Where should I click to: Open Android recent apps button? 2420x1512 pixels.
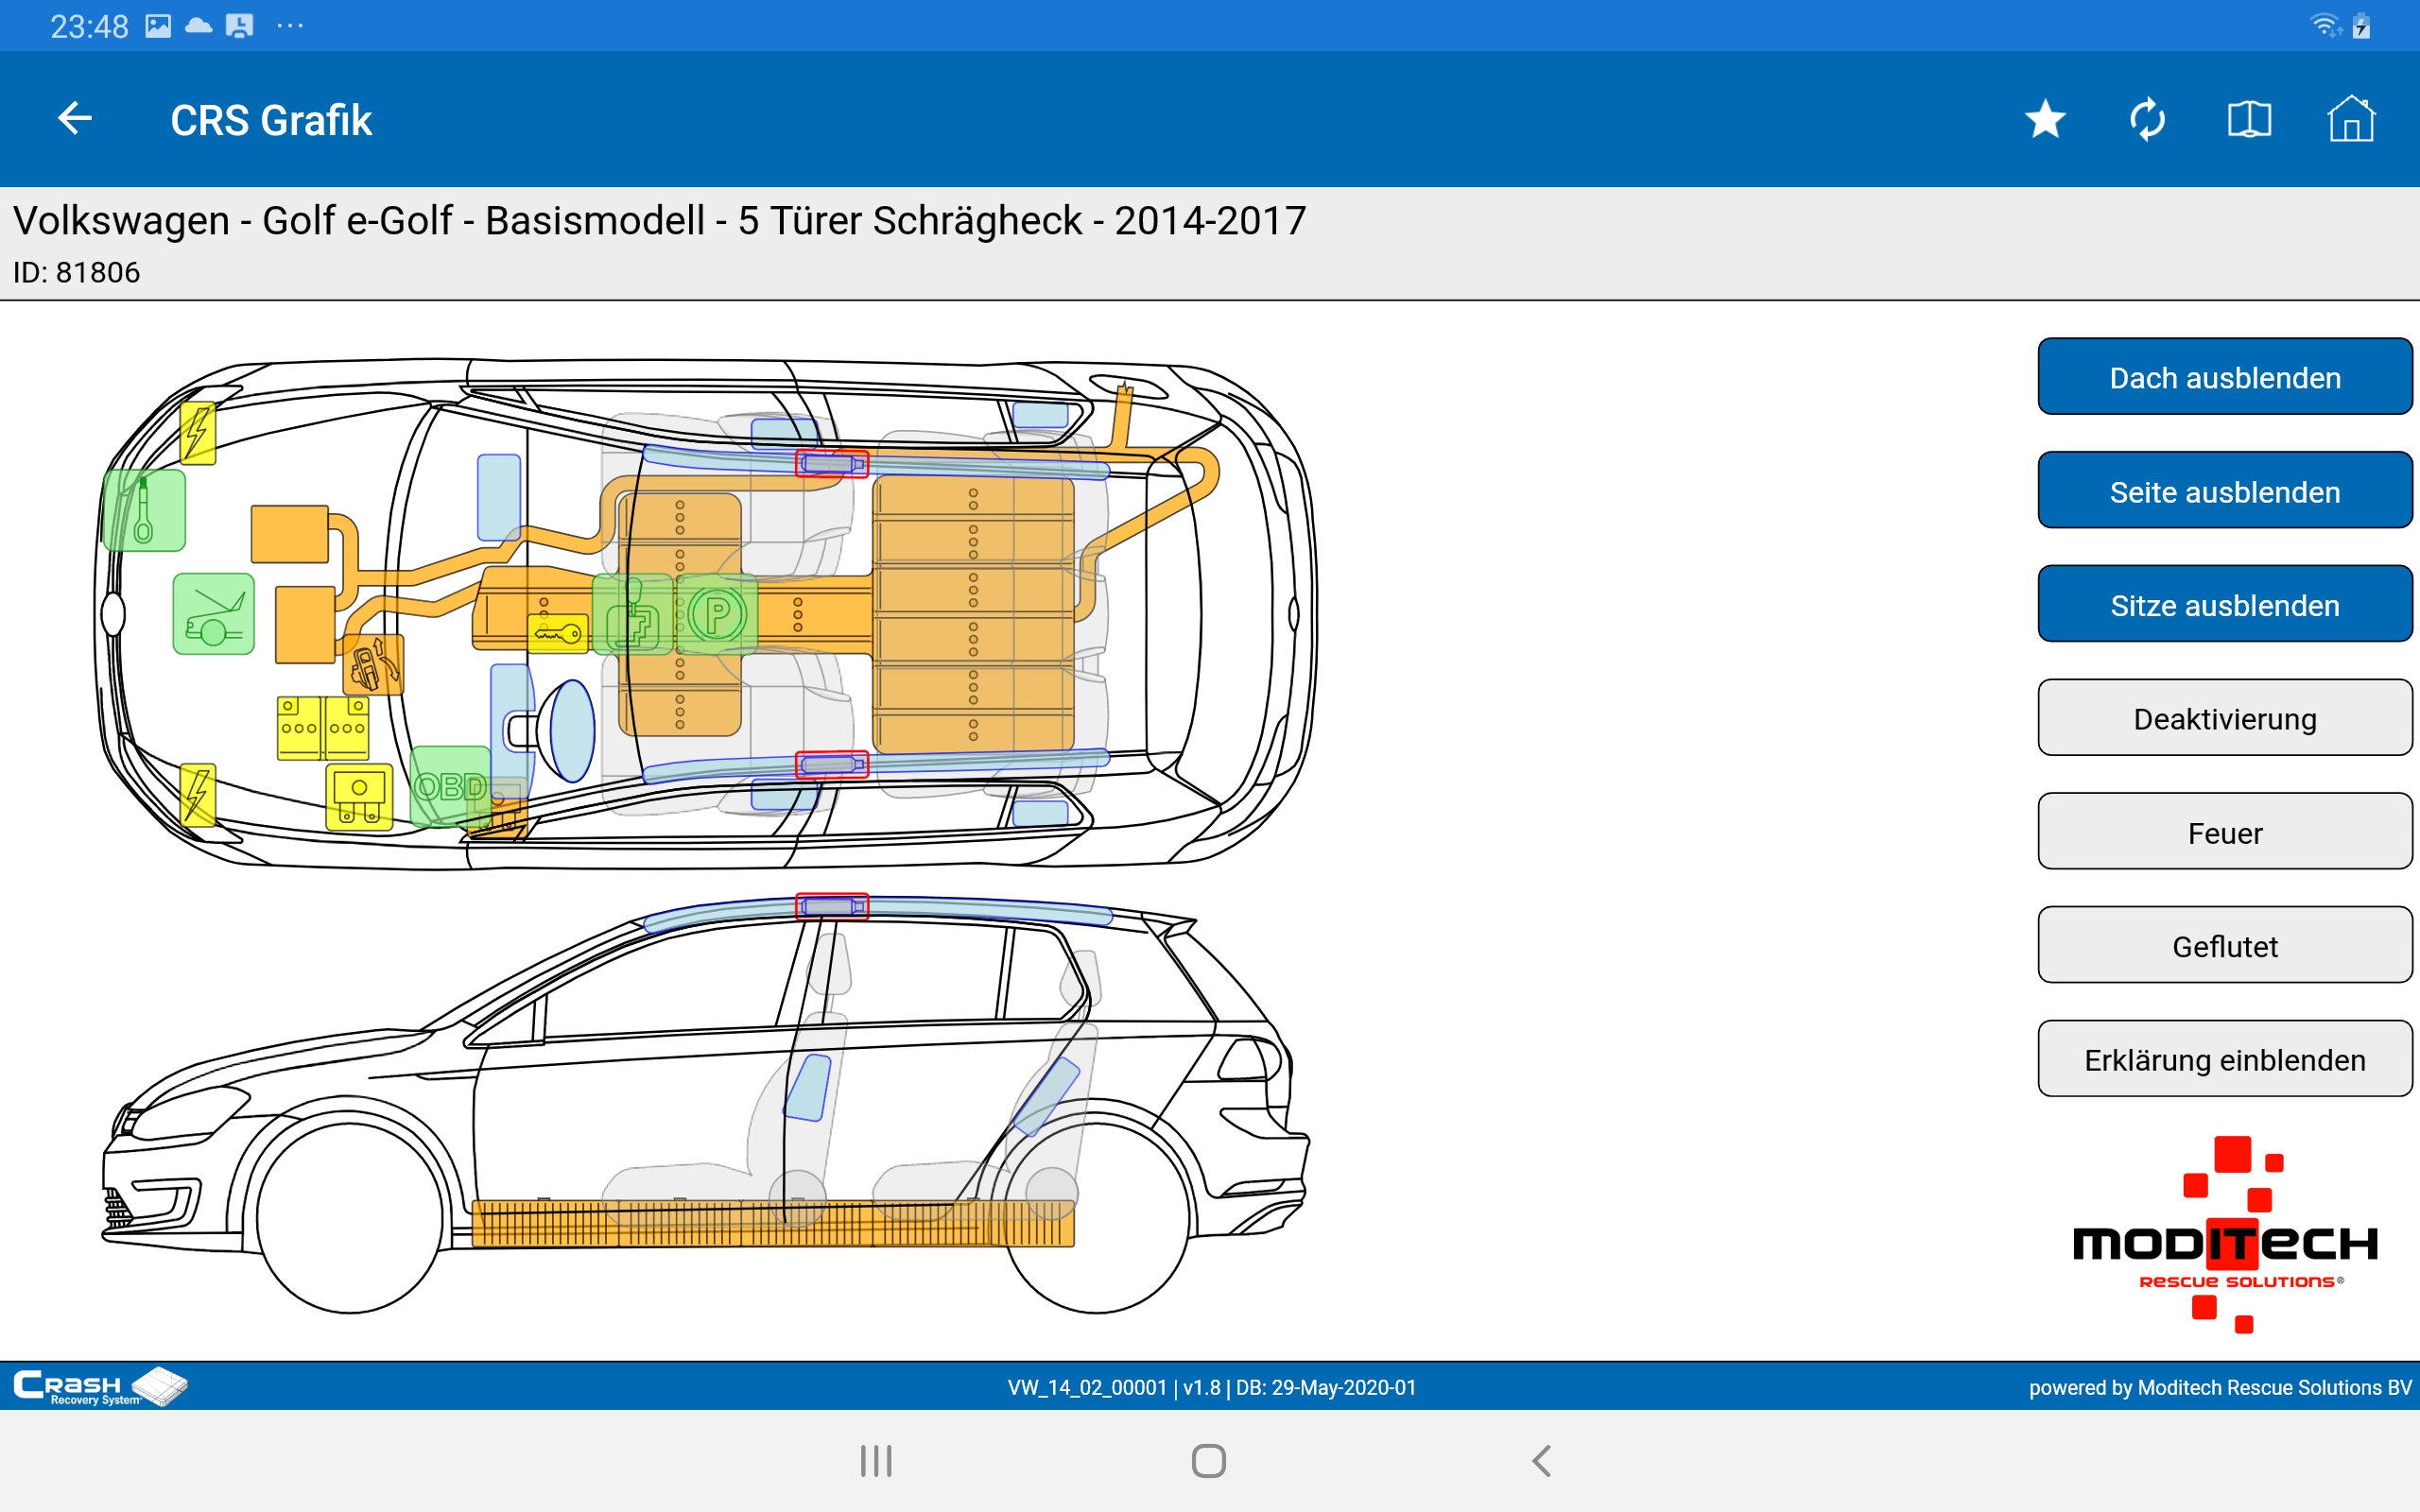(876, 1461)
